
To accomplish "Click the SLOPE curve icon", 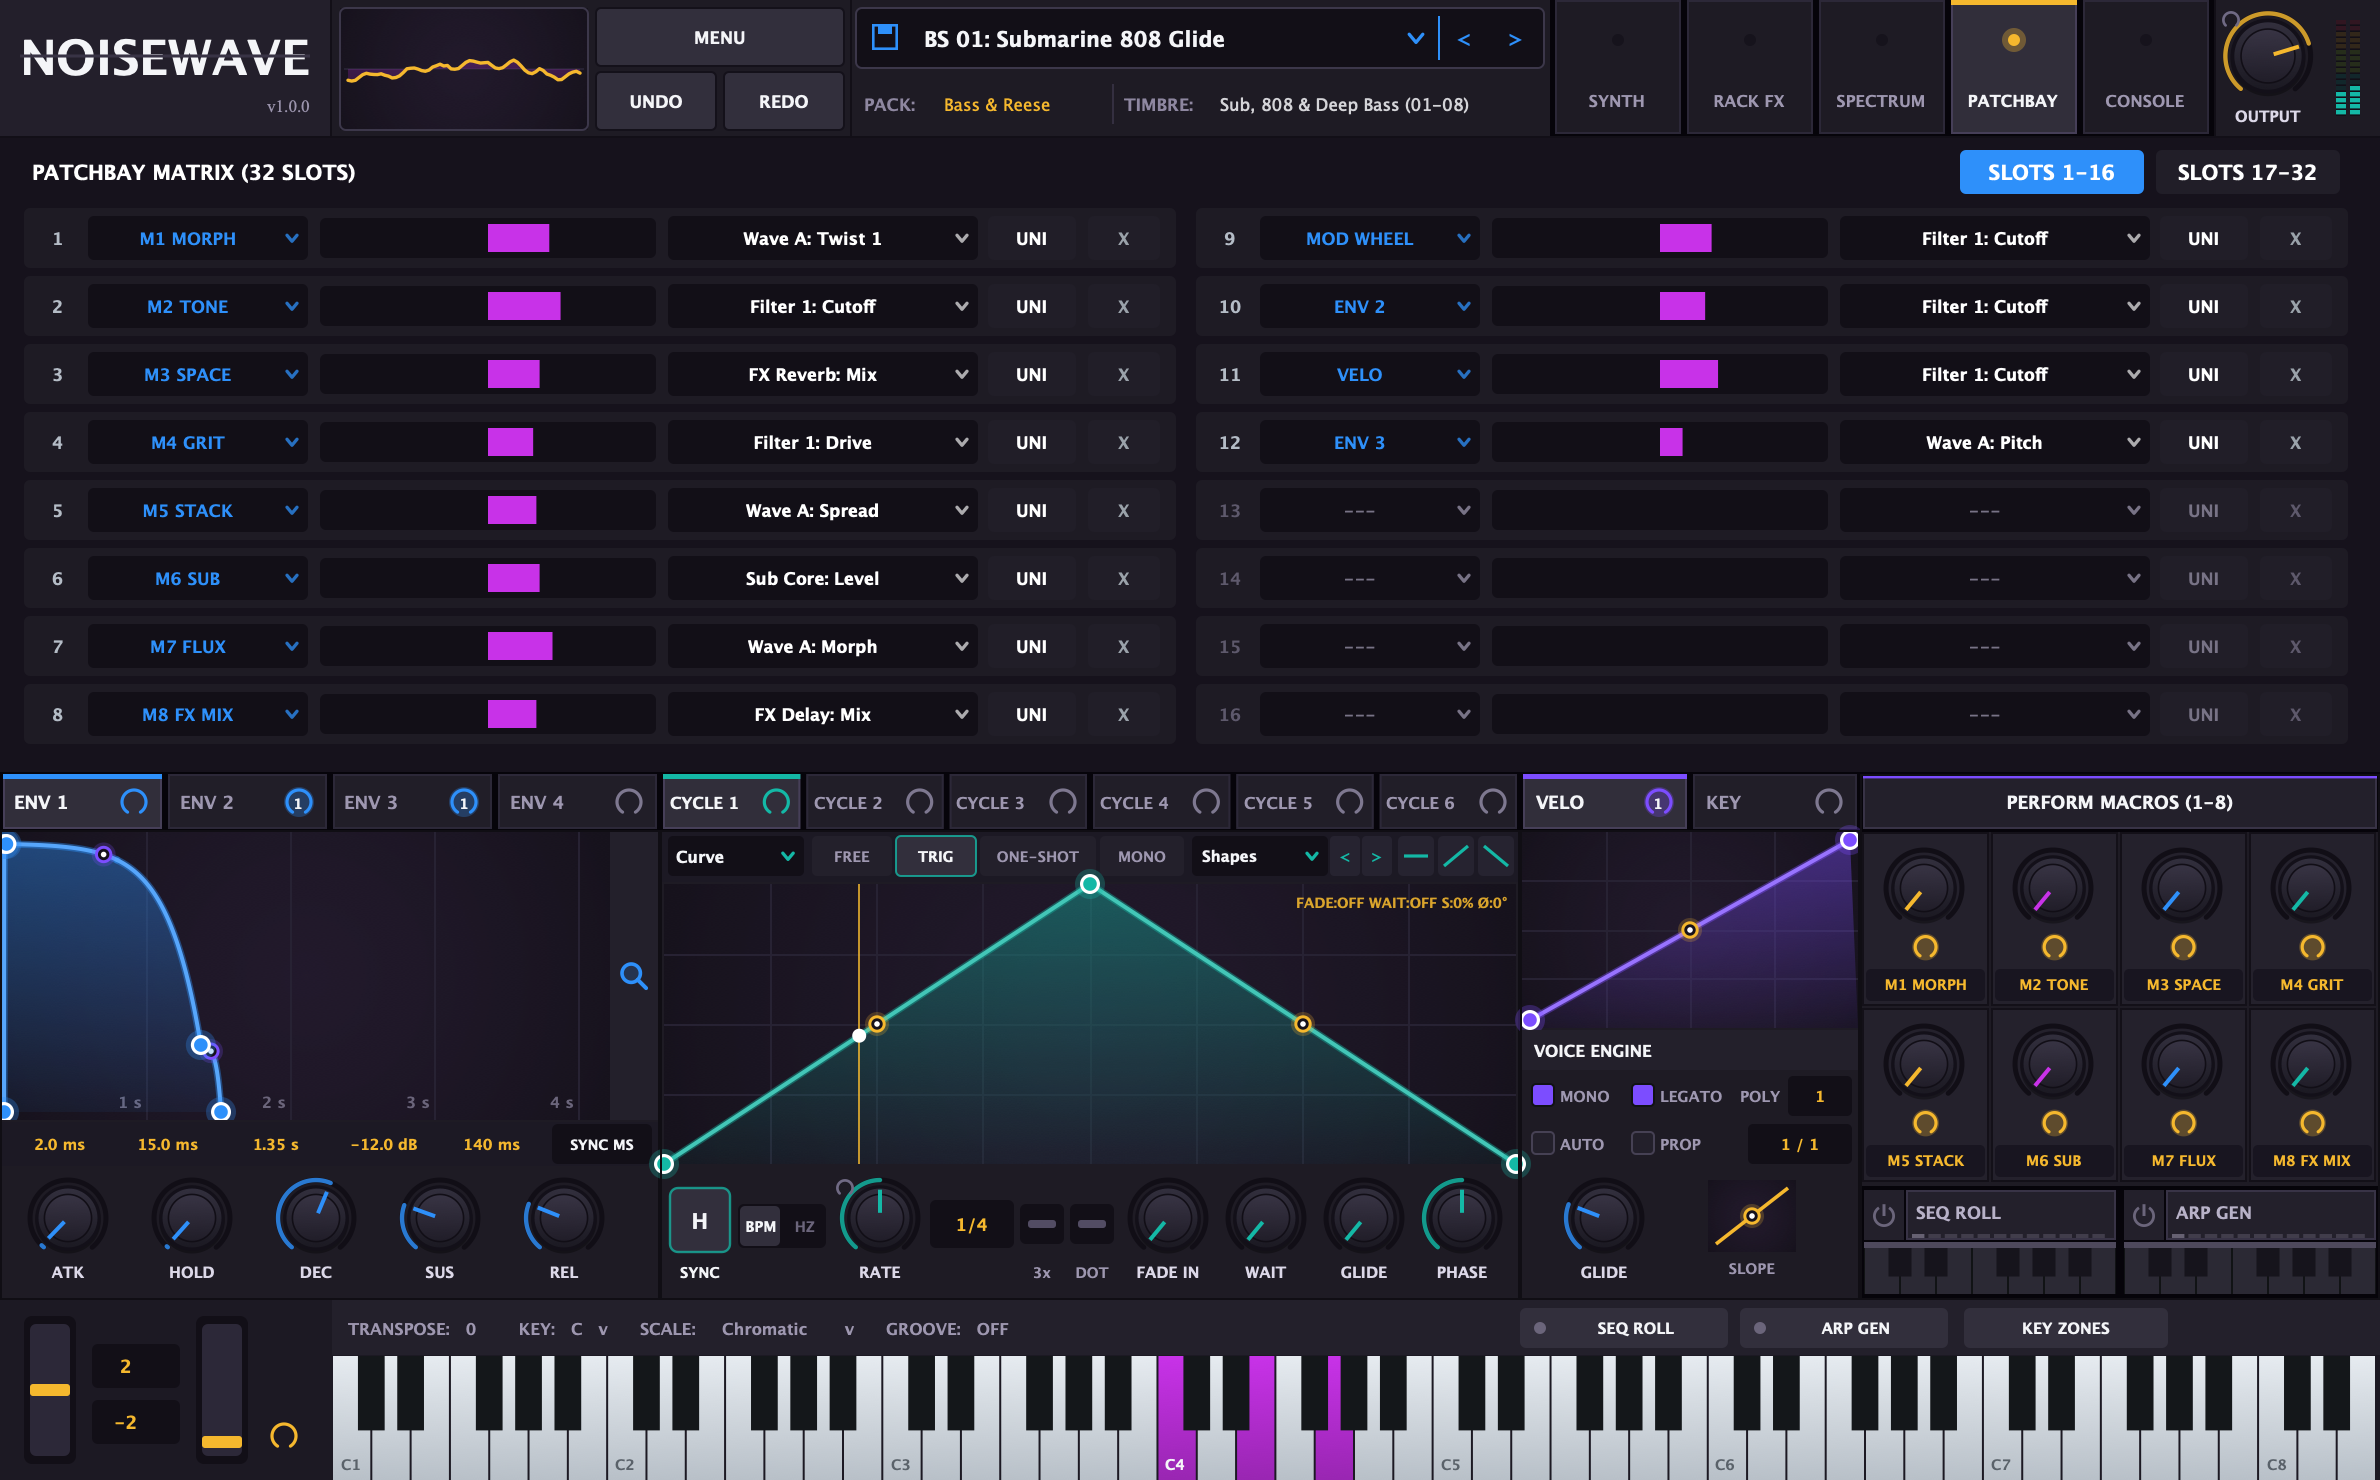I will pyautogui.click(x=1752, y=1216).
